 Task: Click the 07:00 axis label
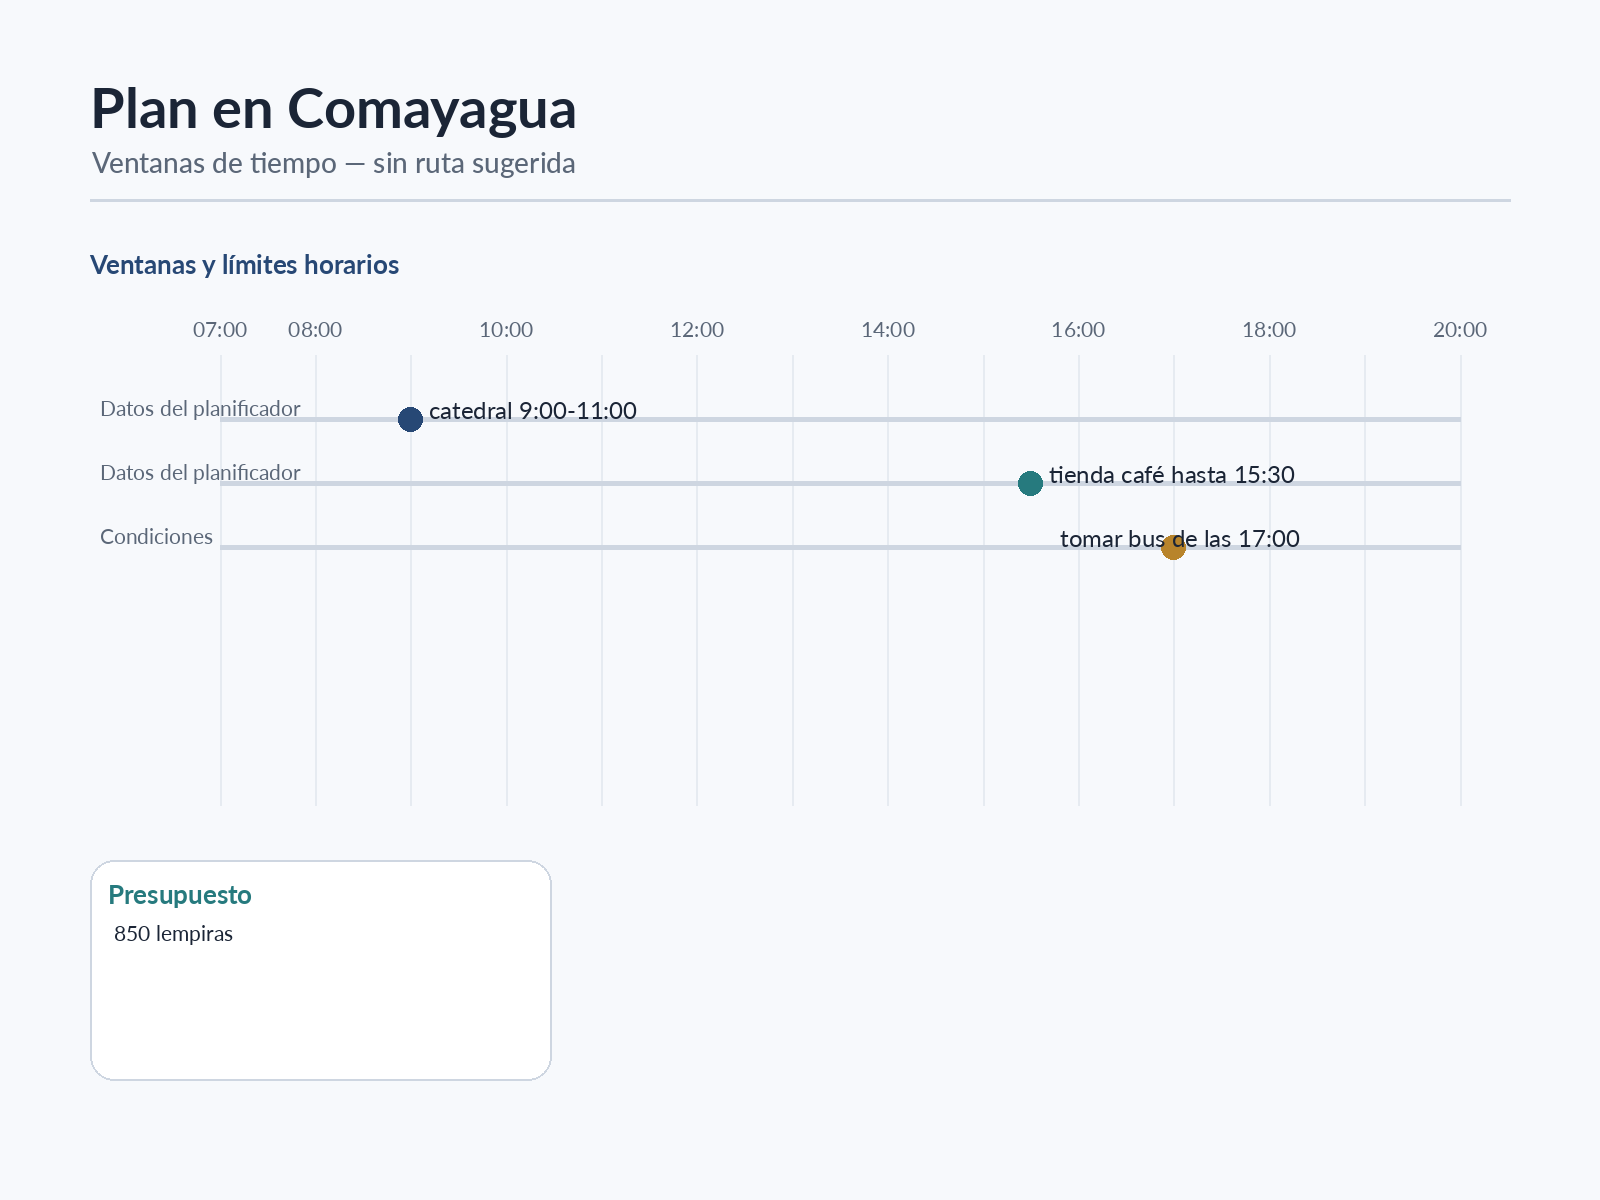[220, 330]
